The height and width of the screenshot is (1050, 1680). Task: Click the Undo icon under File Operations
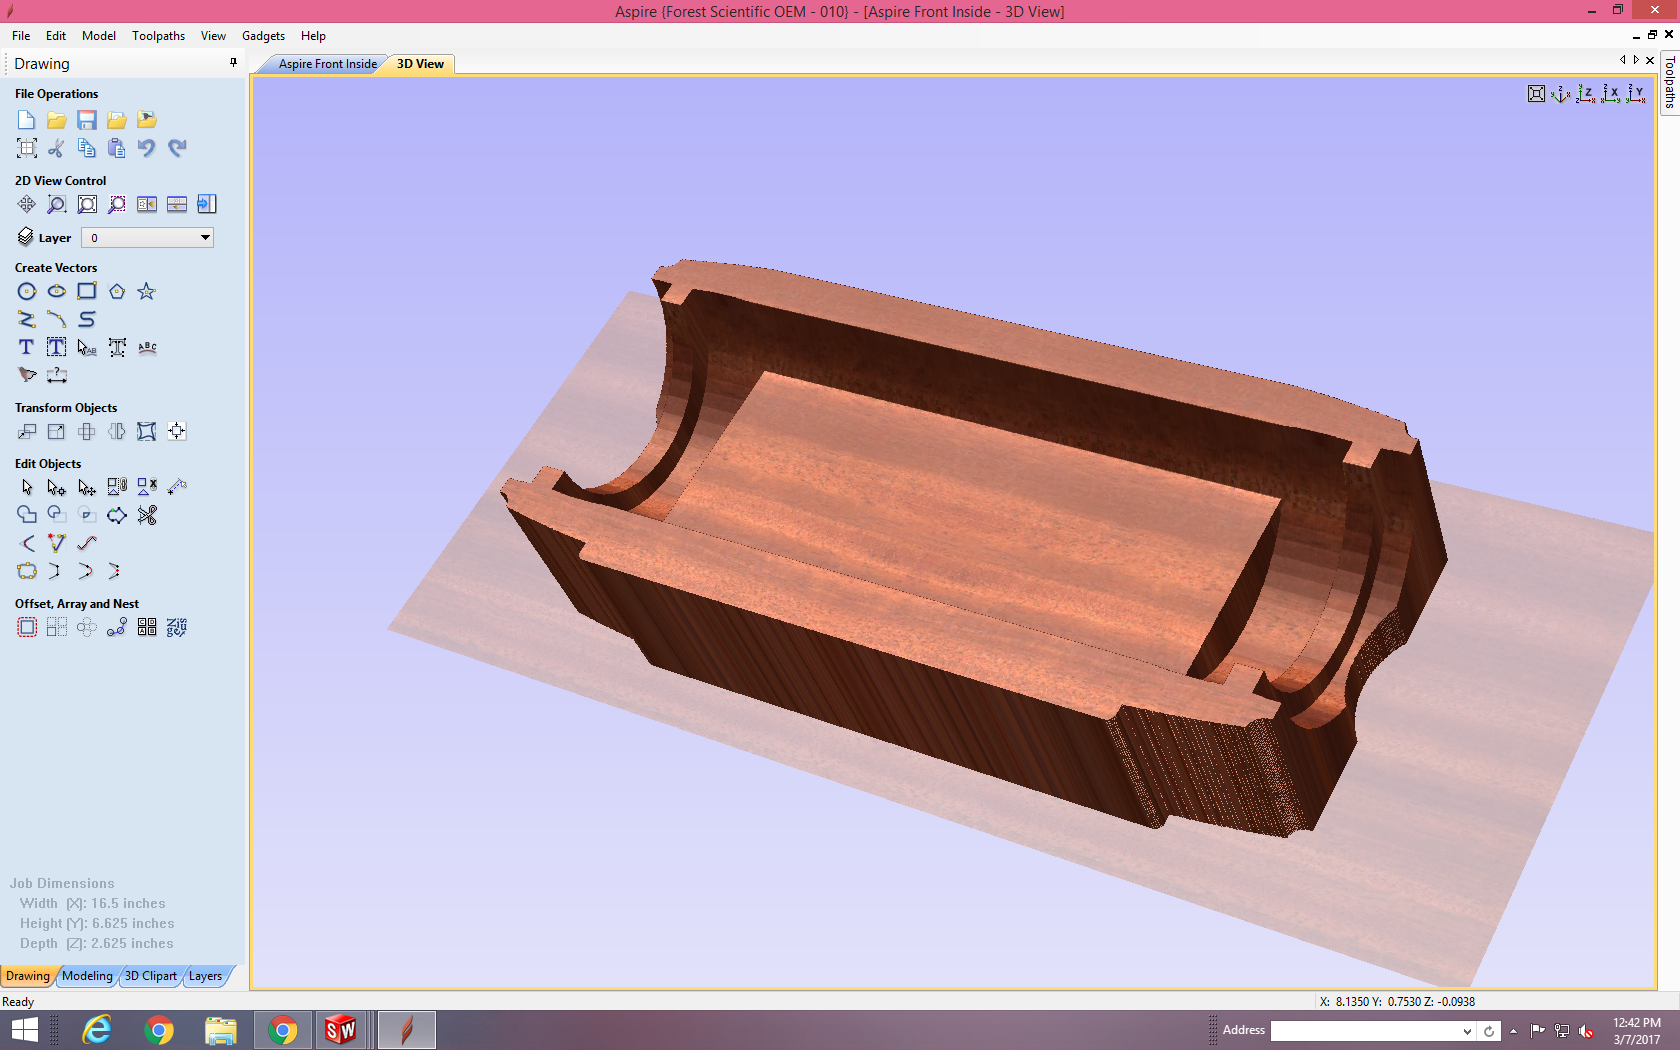pos(147,147)
